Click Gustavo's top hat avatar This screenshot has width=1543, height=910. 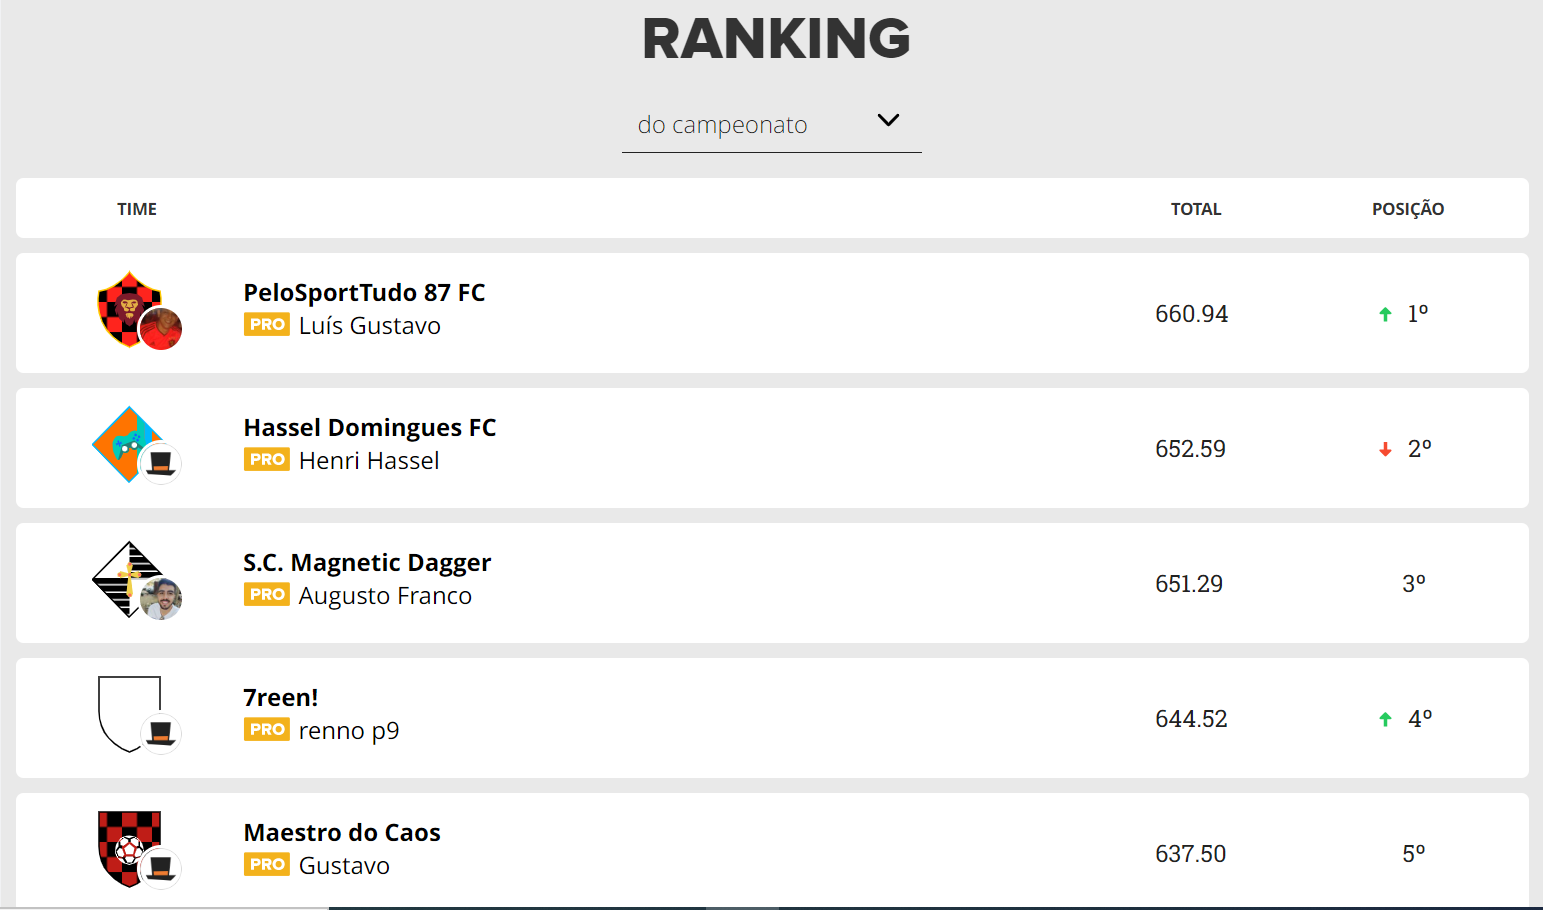(x=161, y=869)
